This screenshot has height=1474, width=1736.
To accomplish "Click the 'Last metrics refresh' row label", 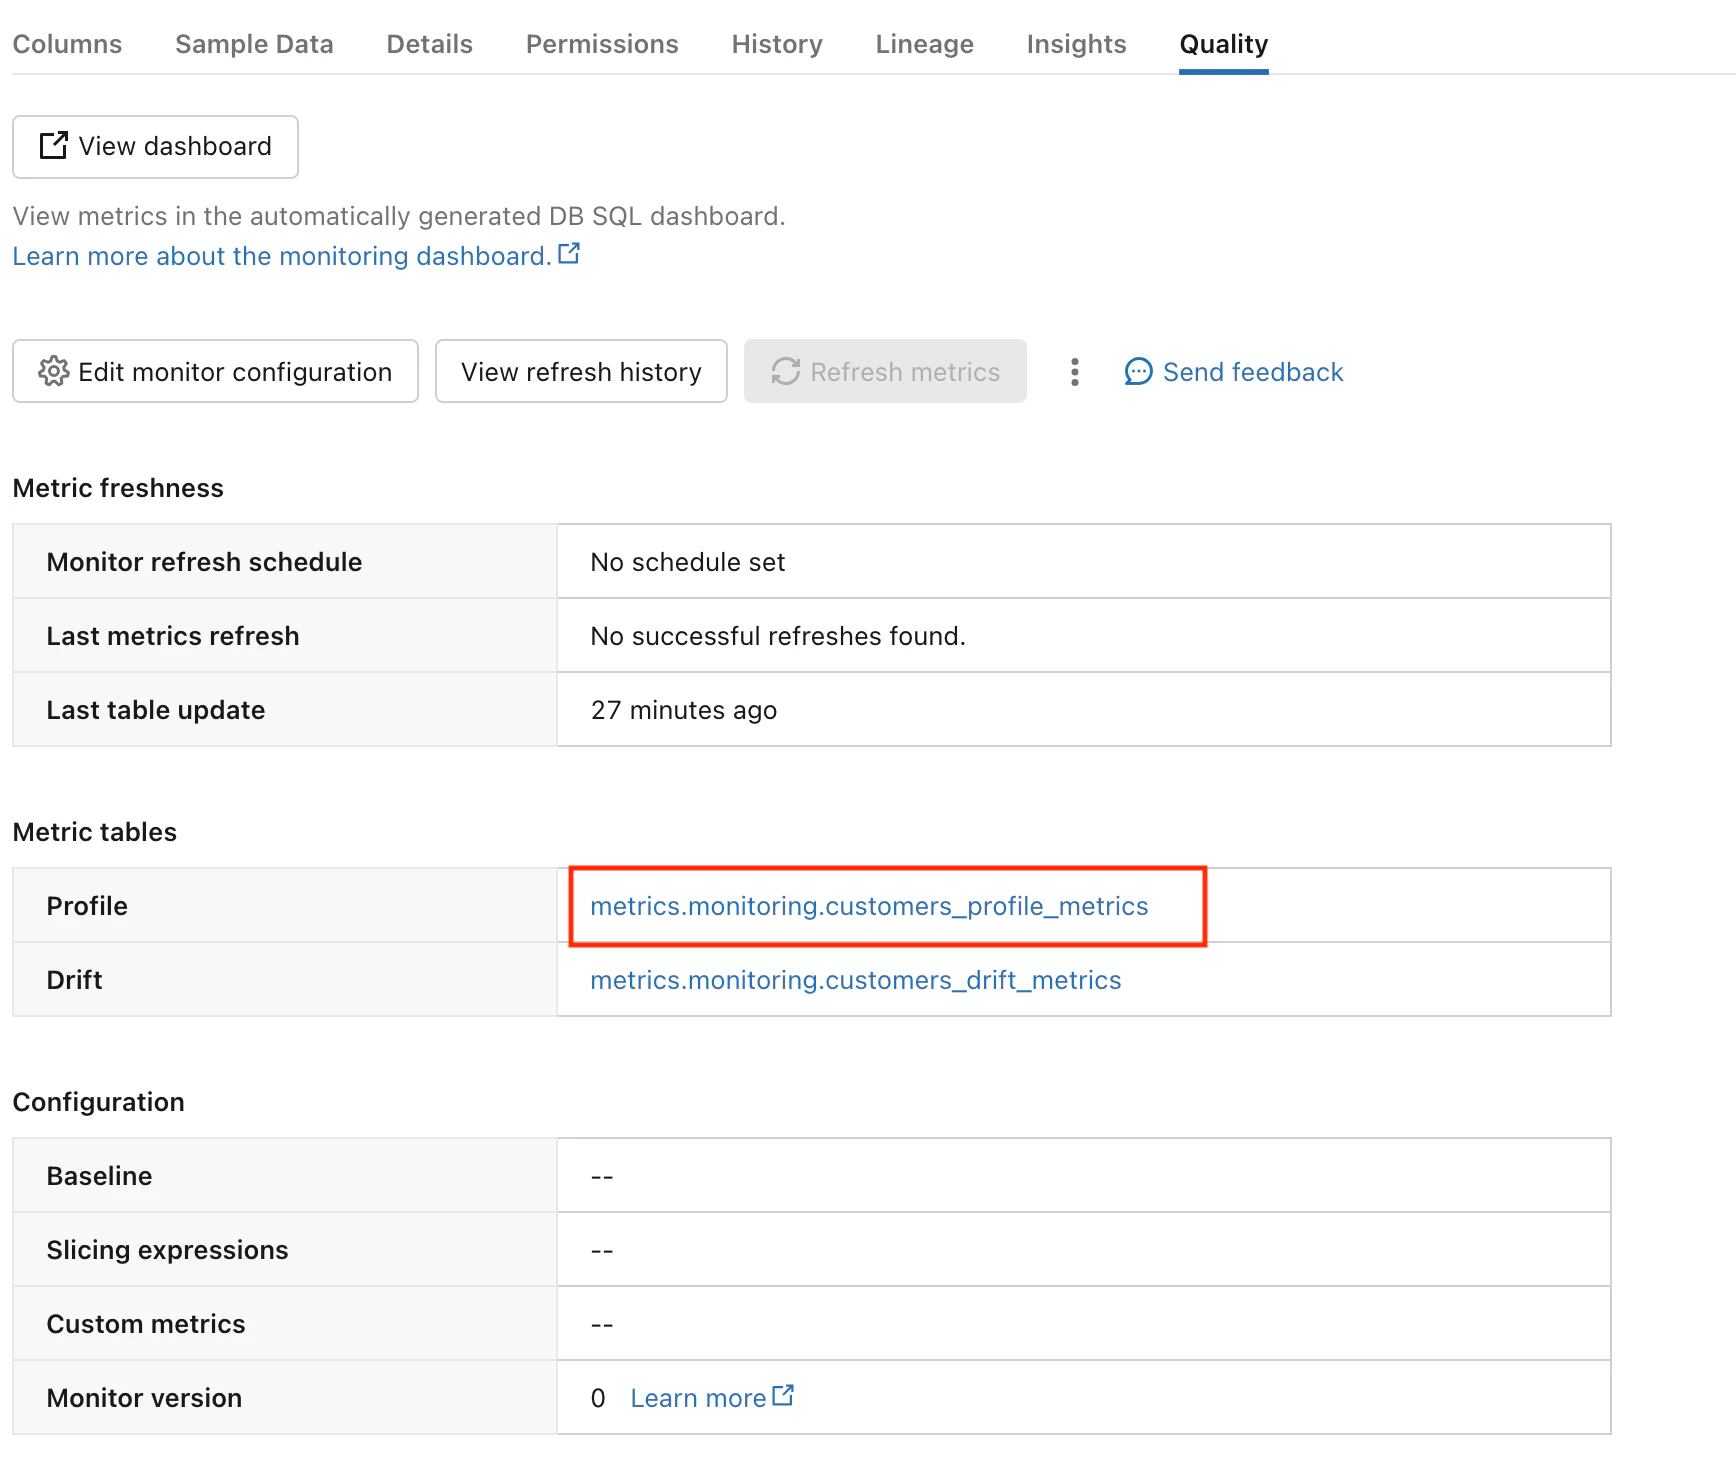I will (x=173, y=636).
